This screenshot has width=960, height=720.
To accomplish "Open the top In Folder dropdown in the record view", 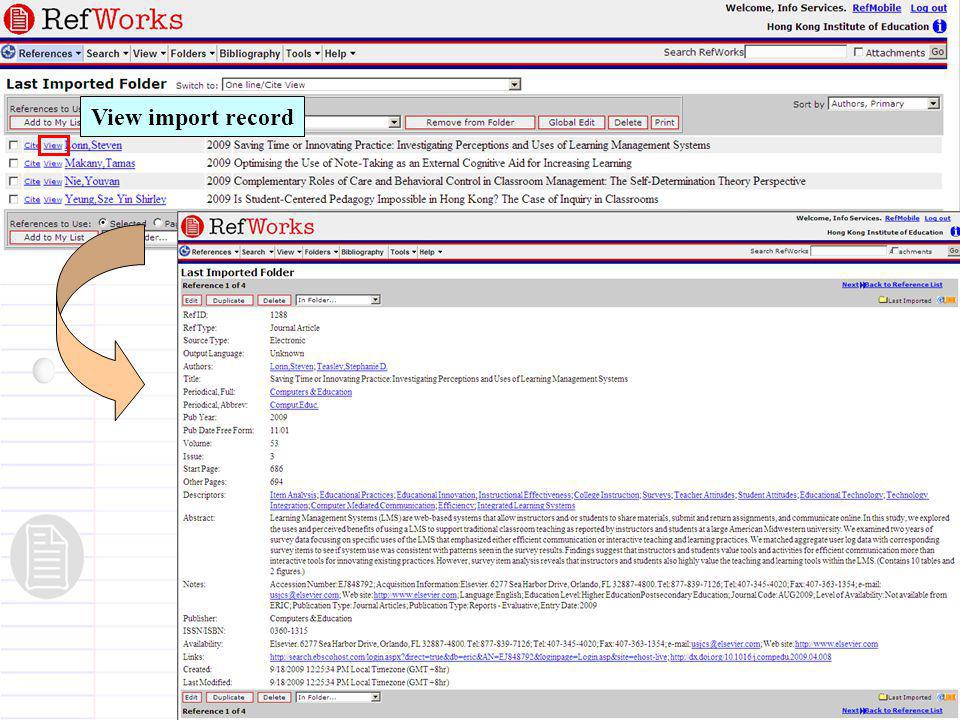I will tap(338, 300).
